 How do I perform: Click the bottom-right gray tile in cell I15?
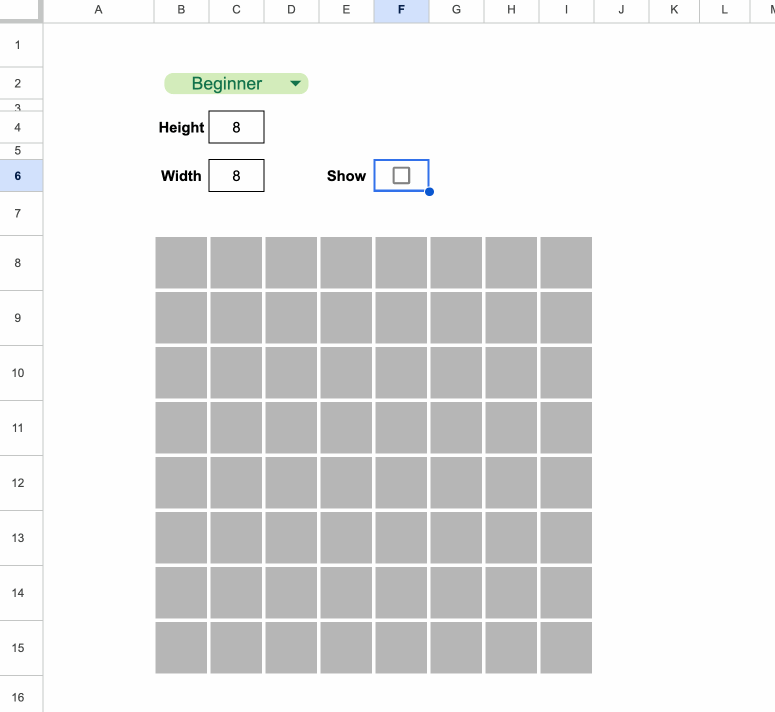(566, 647)
